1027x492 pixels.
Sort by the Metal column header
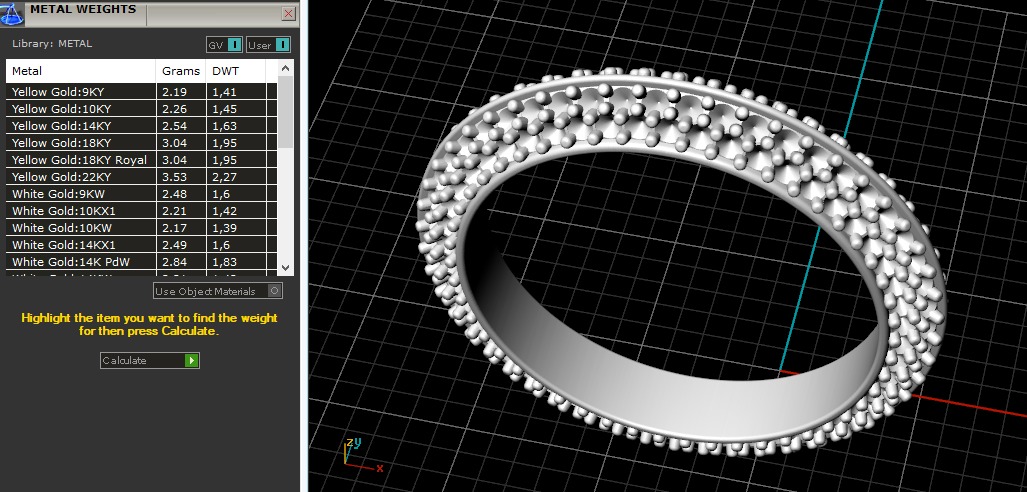pos(81,71)
